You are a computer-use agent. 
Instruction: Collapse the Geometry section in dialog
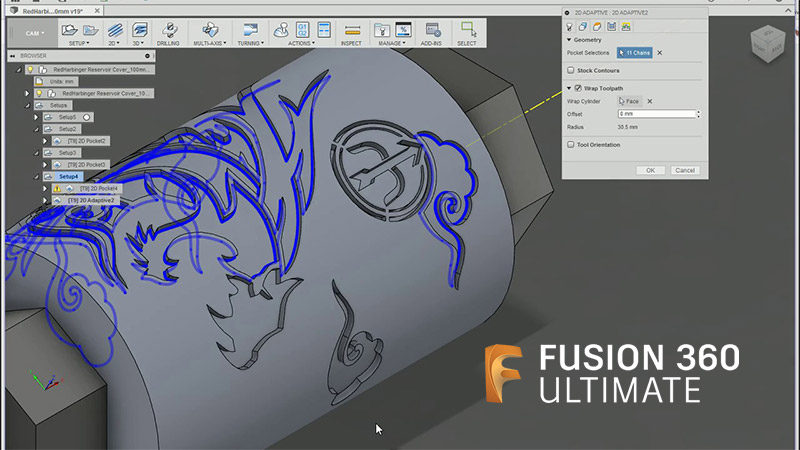click(569, 40)
